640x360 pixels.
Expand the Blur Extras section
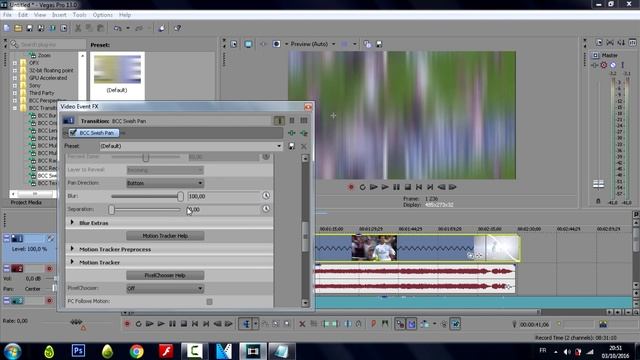(x=72, y=222)
